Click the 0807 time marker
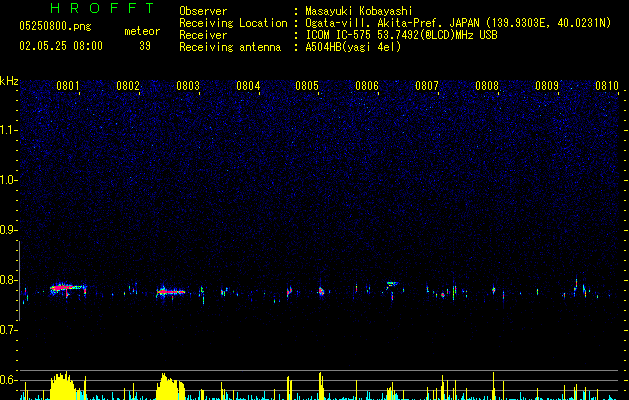Image resolution: width=629 pixels, height=400 pixels. 427,86
